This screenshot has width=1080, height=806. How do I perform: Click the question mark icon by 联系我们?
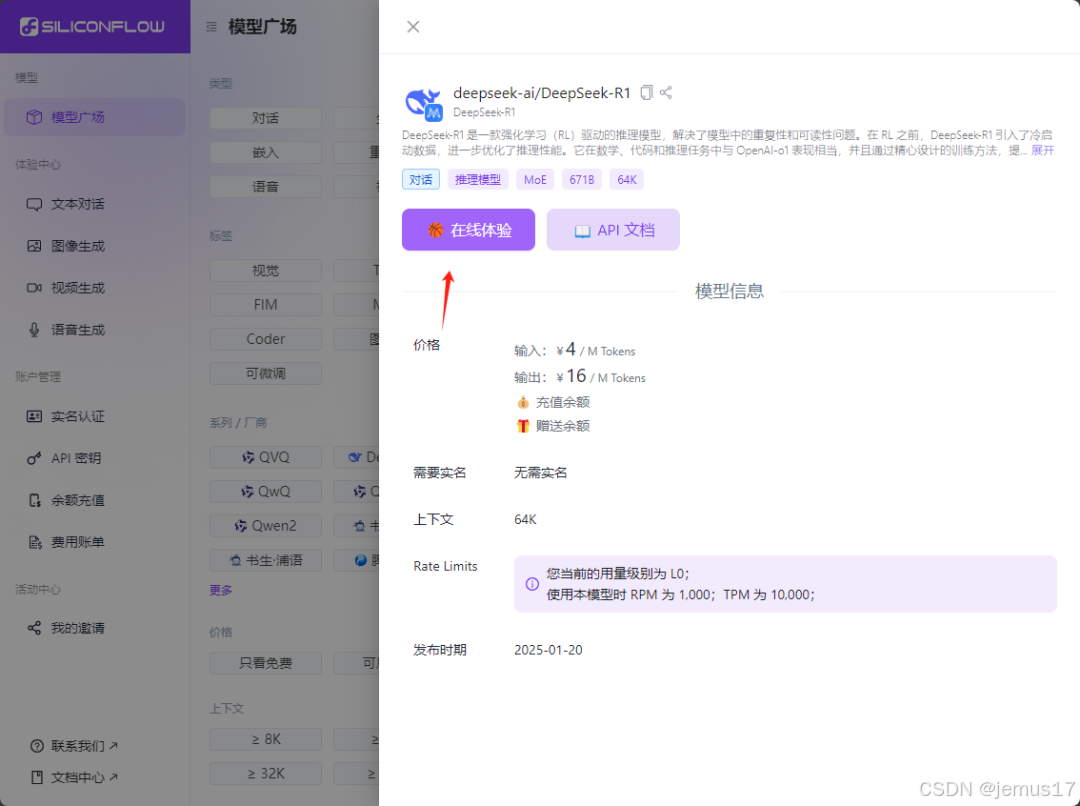37,746
